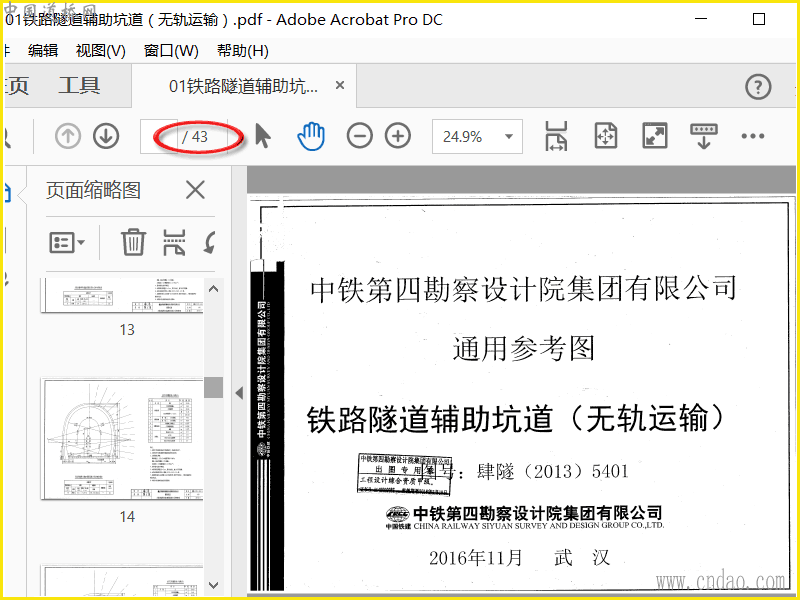Image resolution: width=800 pixels, height=600 pixels.
Task: Delete selected pages with trash icon
Action: tap(133, 242)
